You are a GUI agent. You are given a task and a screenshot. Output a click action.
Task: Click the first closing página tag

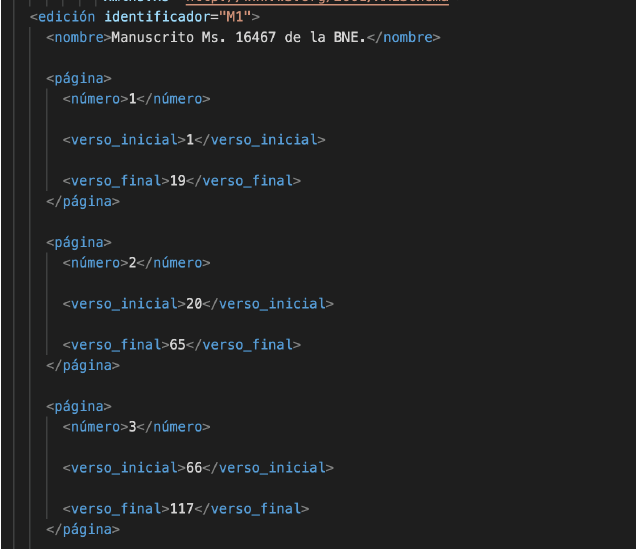[83, 201]
